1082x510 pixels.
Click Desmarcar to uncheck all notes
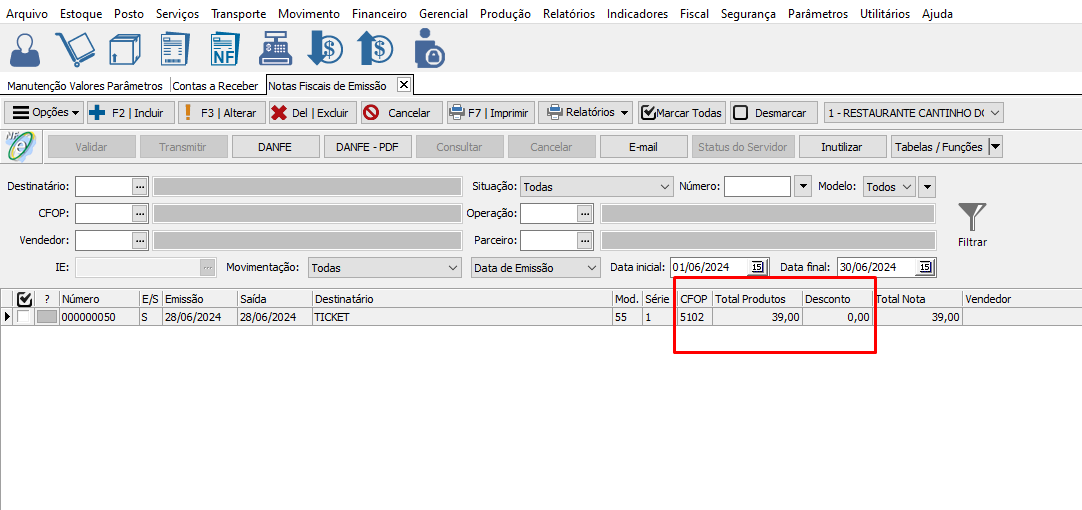point(773,113)
